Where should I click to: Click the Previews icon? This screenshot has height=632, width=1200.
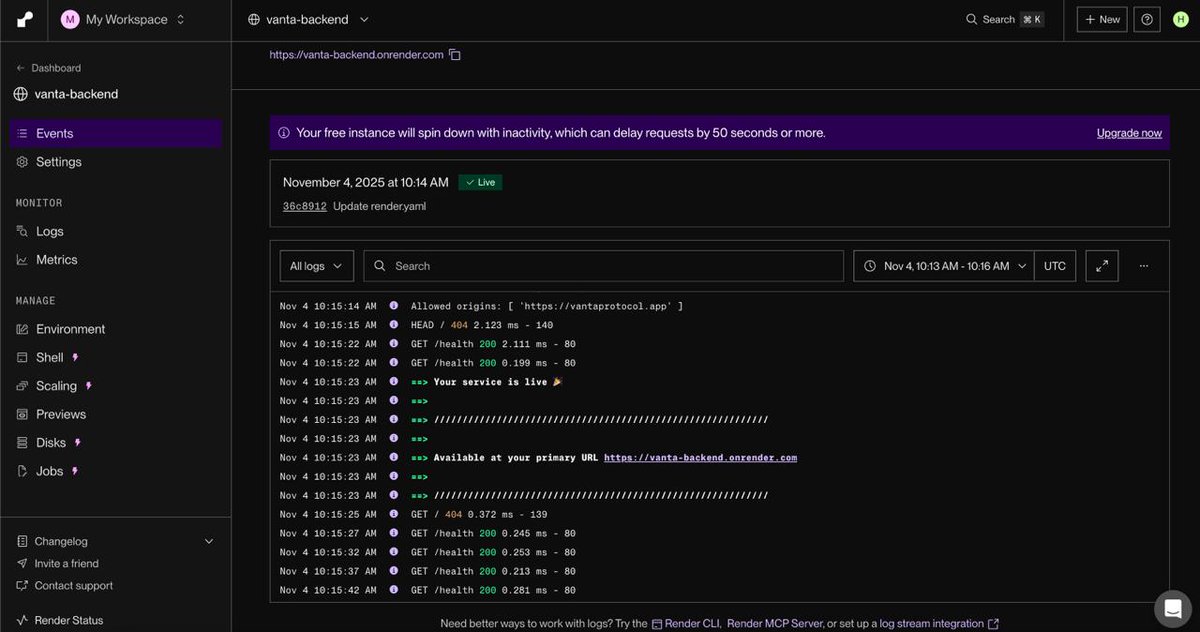22,414
